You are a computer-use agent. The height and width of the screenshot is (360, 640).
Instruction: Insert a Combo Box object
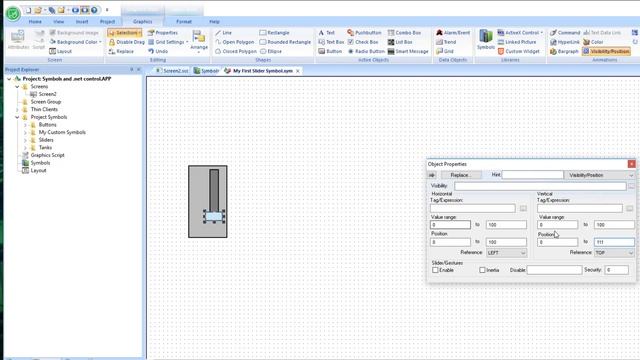point(404,33)
